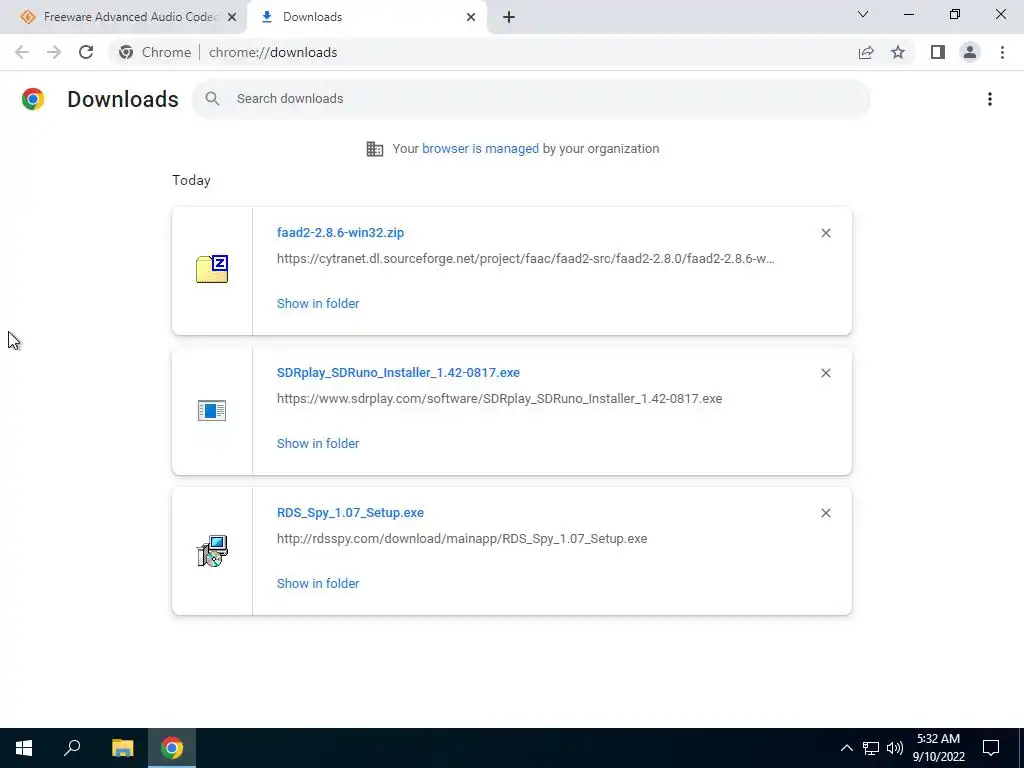
Task: Open the Downloads page more actions menu
Action: [989, 99]
